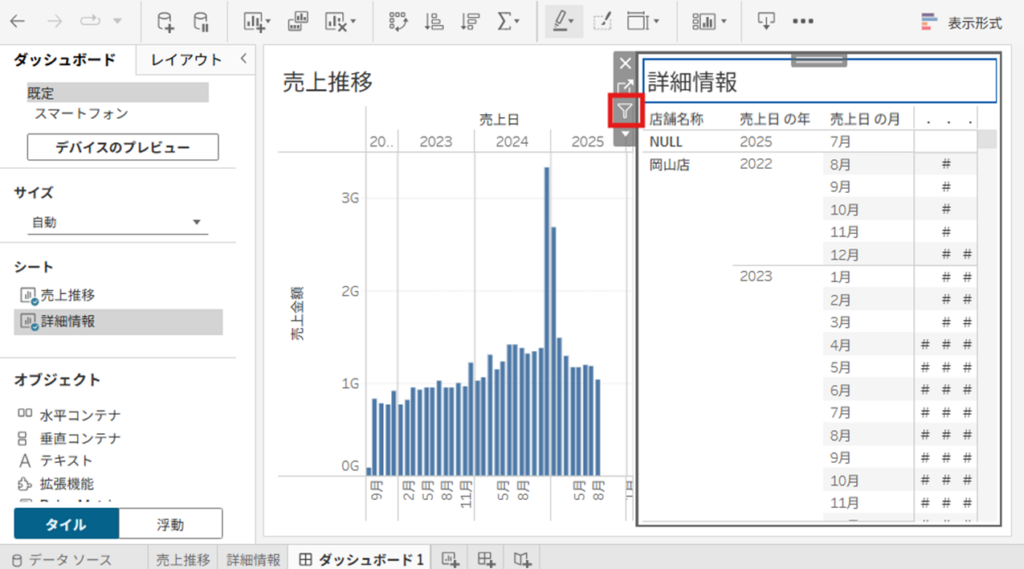Collapse the side pane with chevron

244,59
